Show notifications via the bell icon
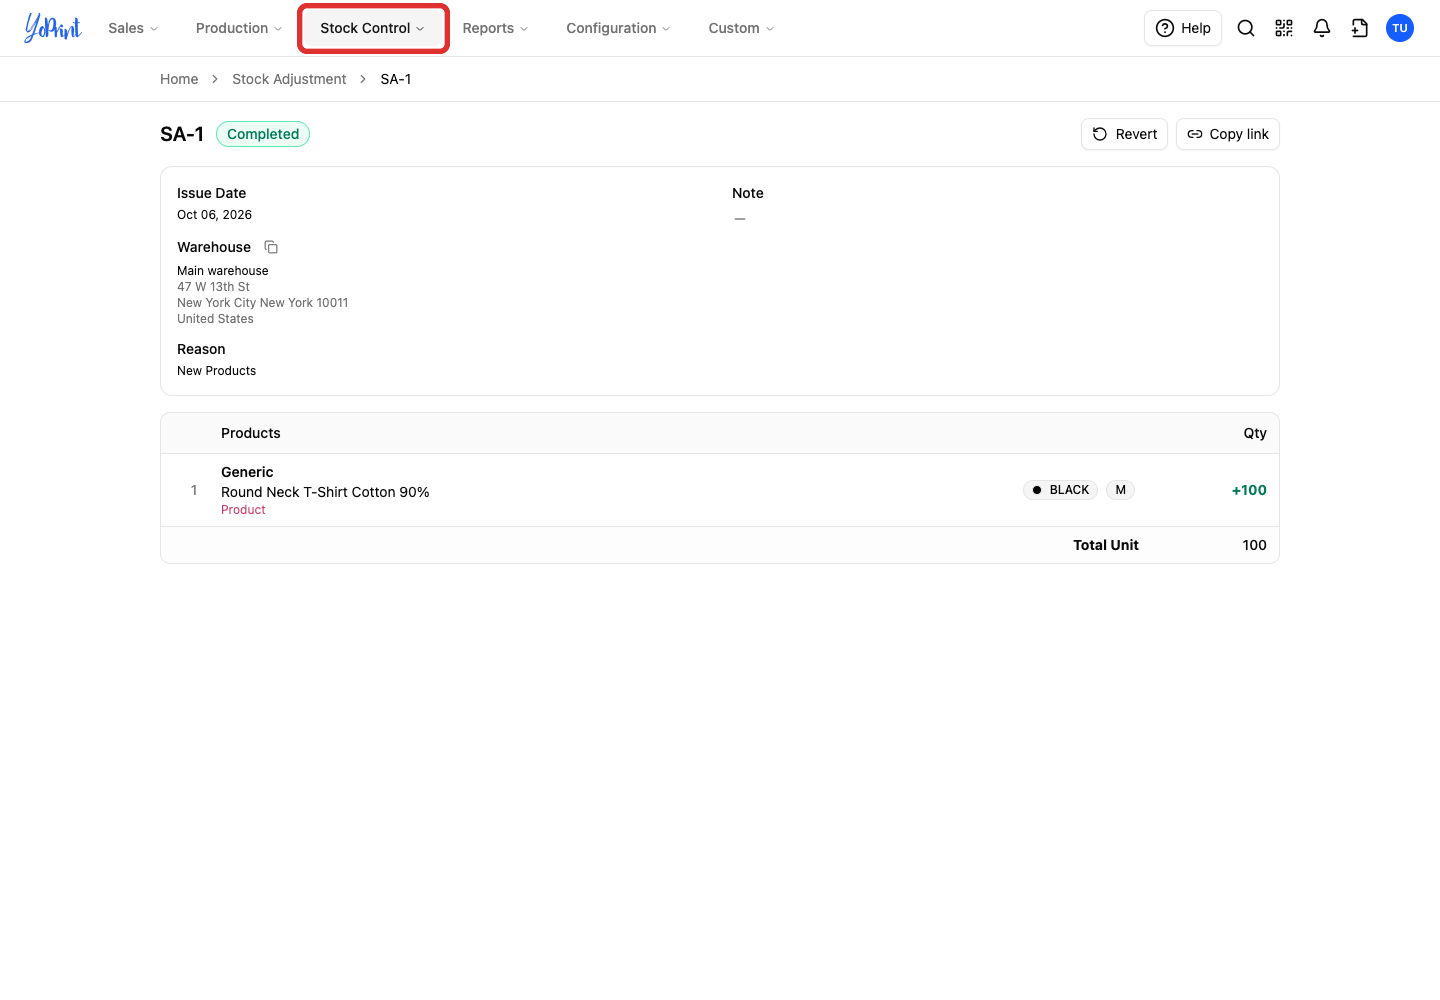 coord(1322,28)
